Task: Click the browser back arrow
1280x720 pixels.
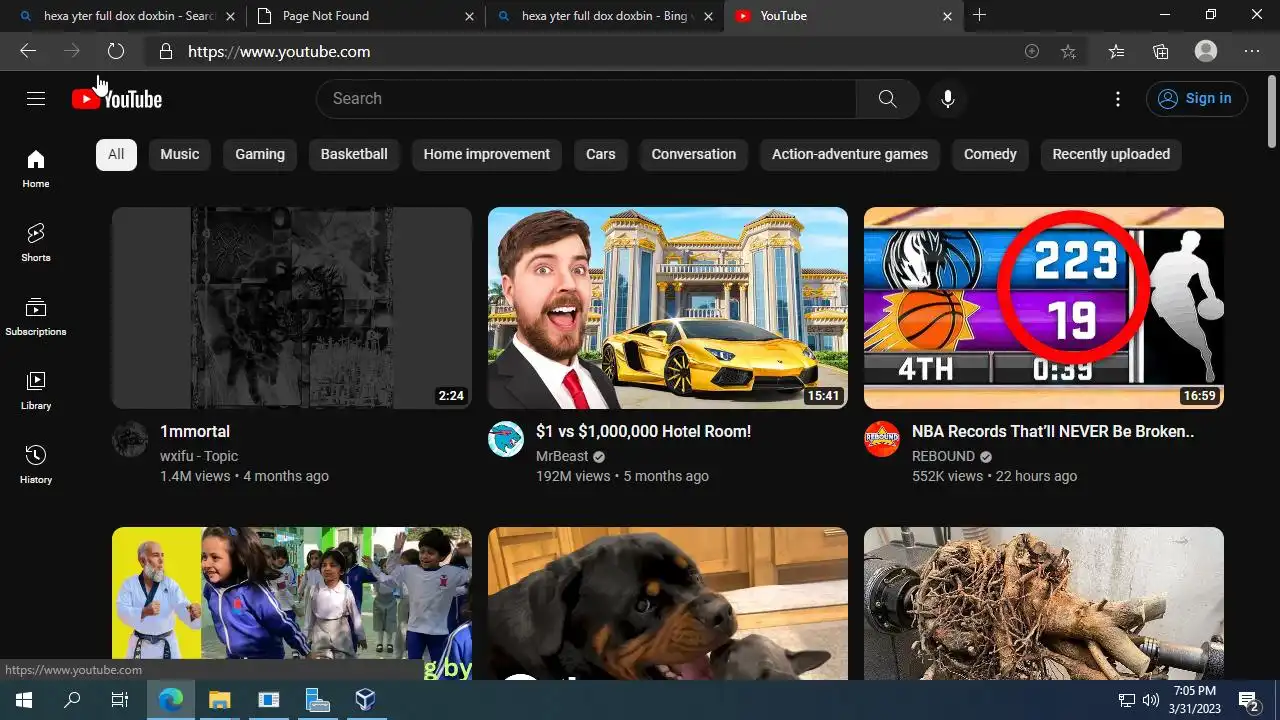Action: pyautogui.click(x=28, y=51)
